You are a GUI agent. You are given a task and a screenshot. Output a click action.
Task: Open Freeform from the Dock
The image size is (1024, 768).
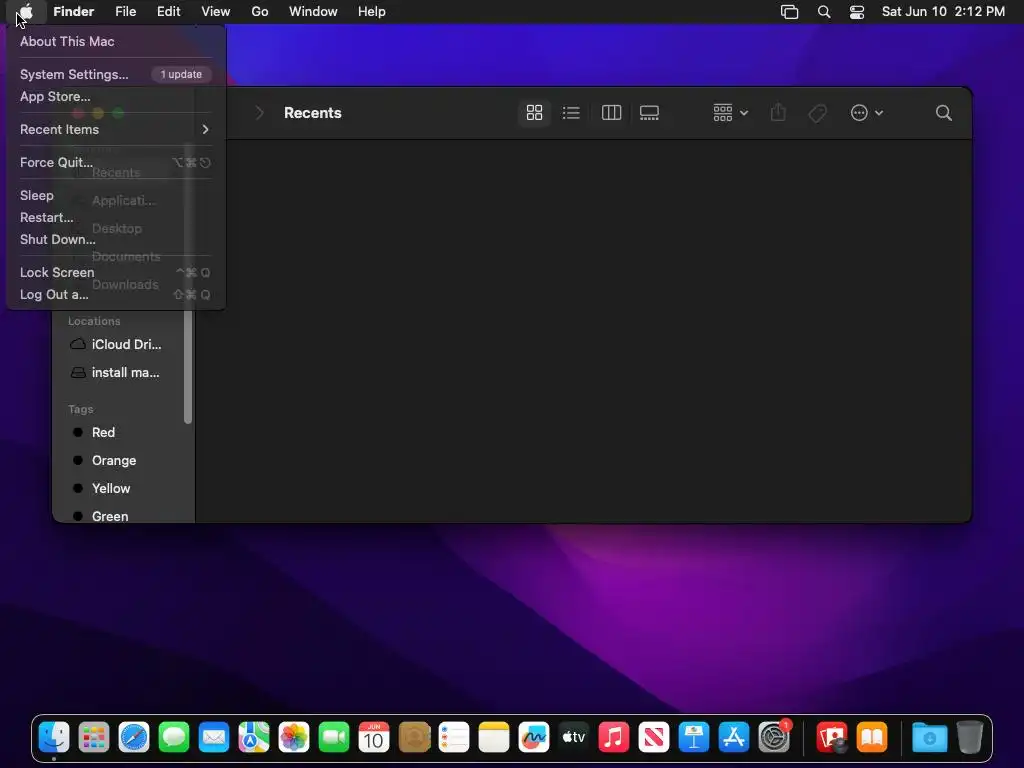[x=534, y=738]
